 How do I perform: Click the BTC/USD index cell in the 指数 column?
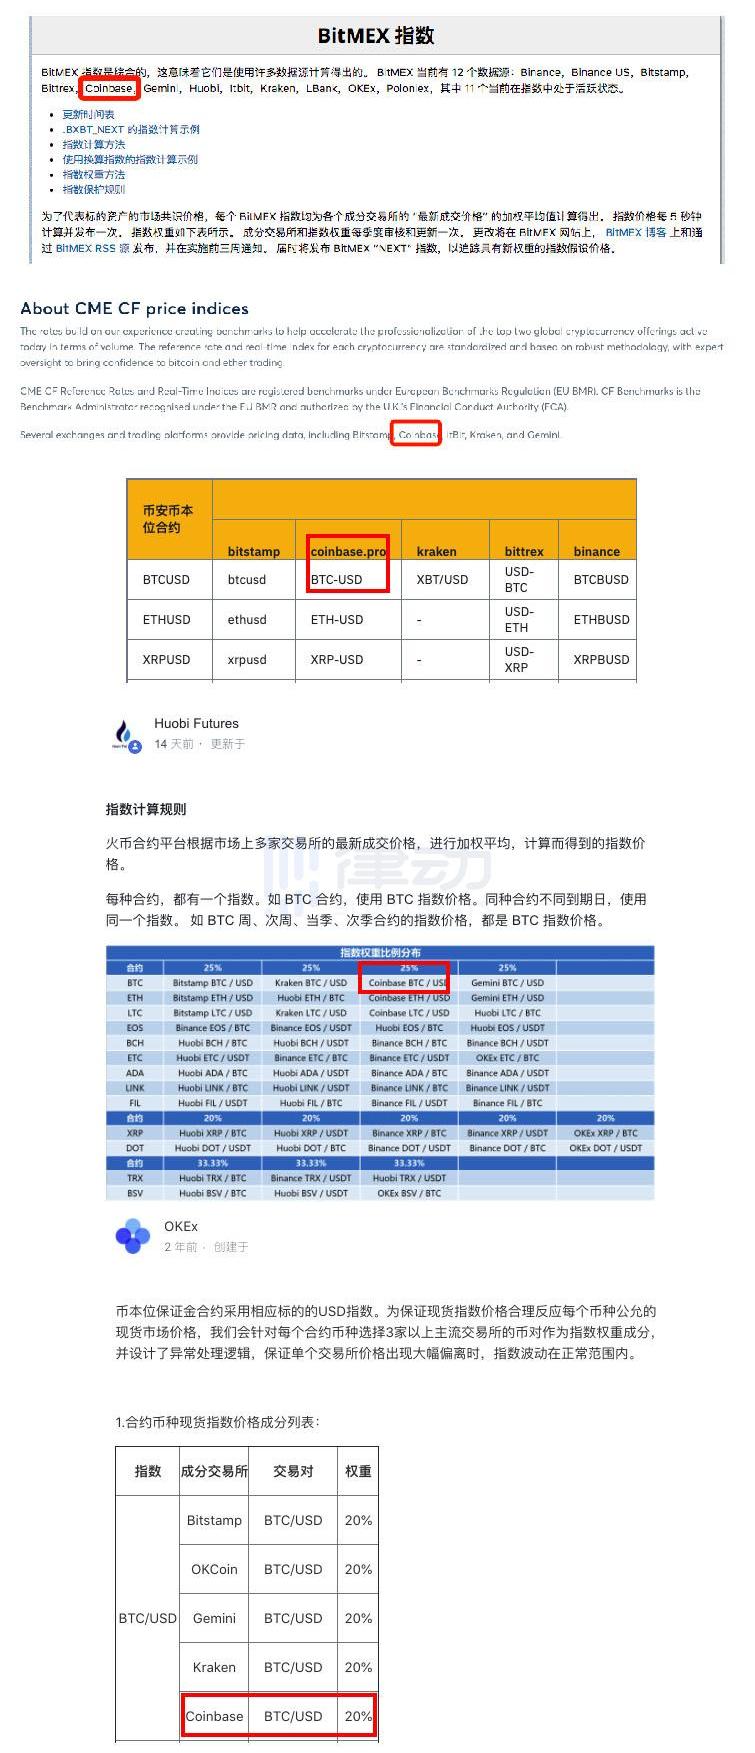pyautogui.click(x=147, y=1618)
